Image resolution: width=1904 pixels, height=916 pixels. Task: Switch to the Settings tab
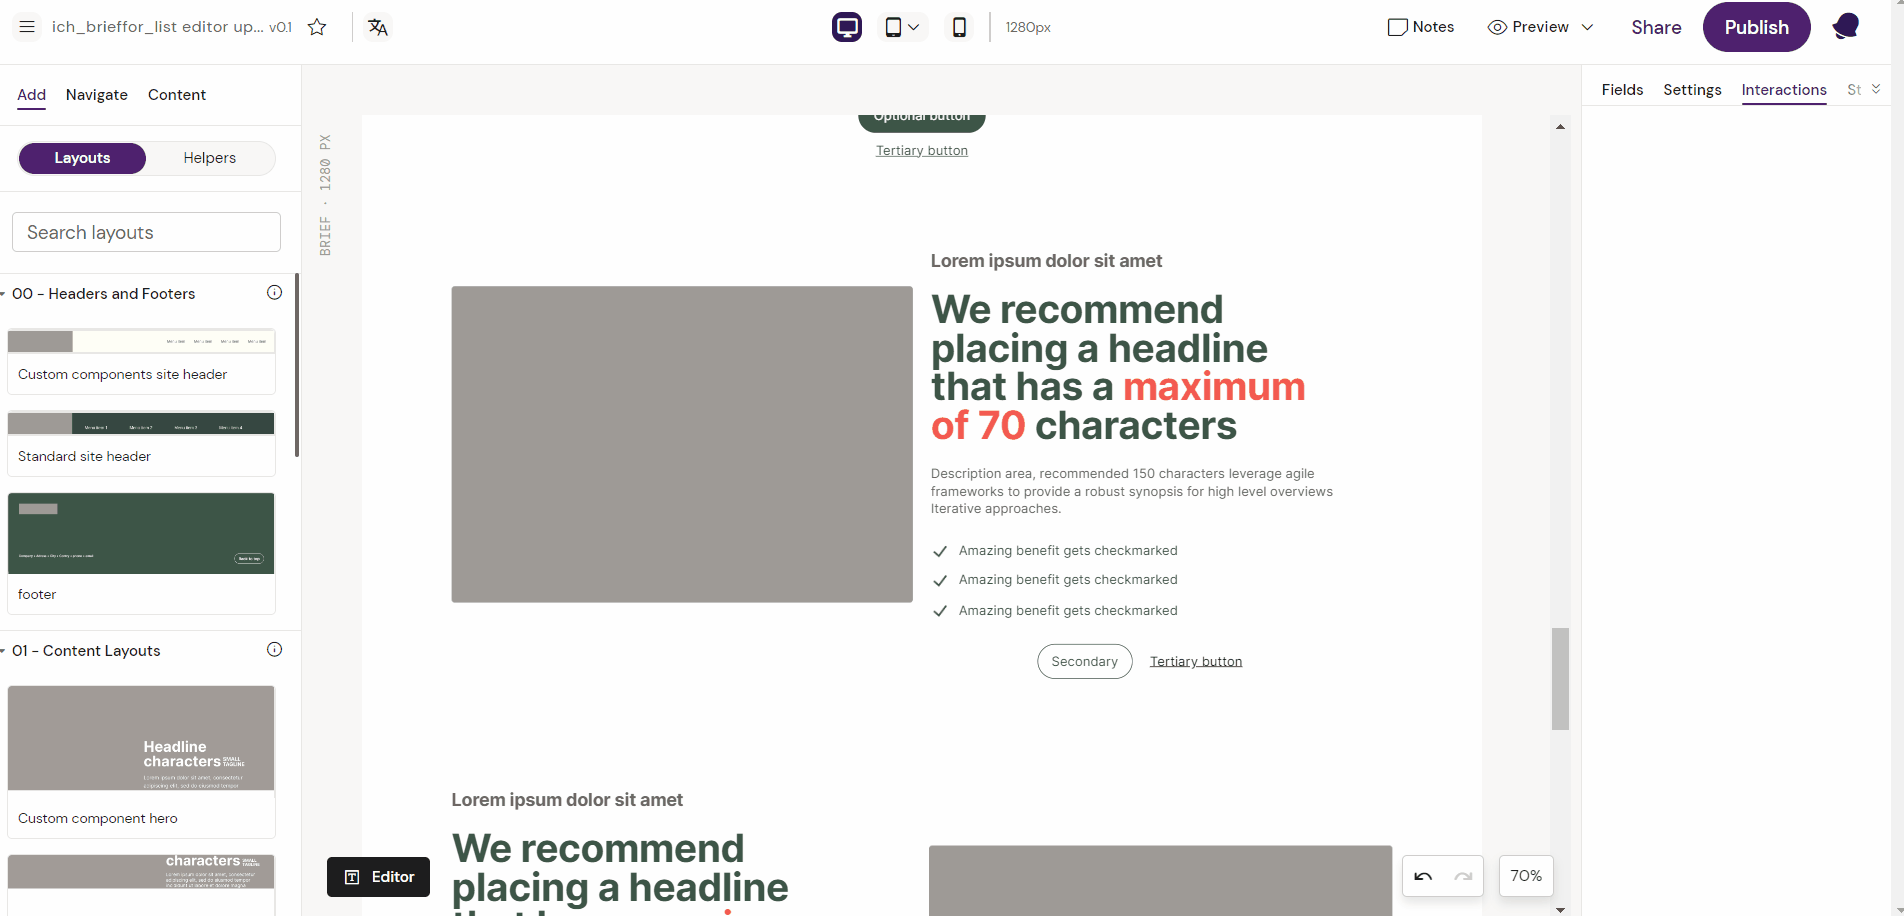[x=1691, y=89]
